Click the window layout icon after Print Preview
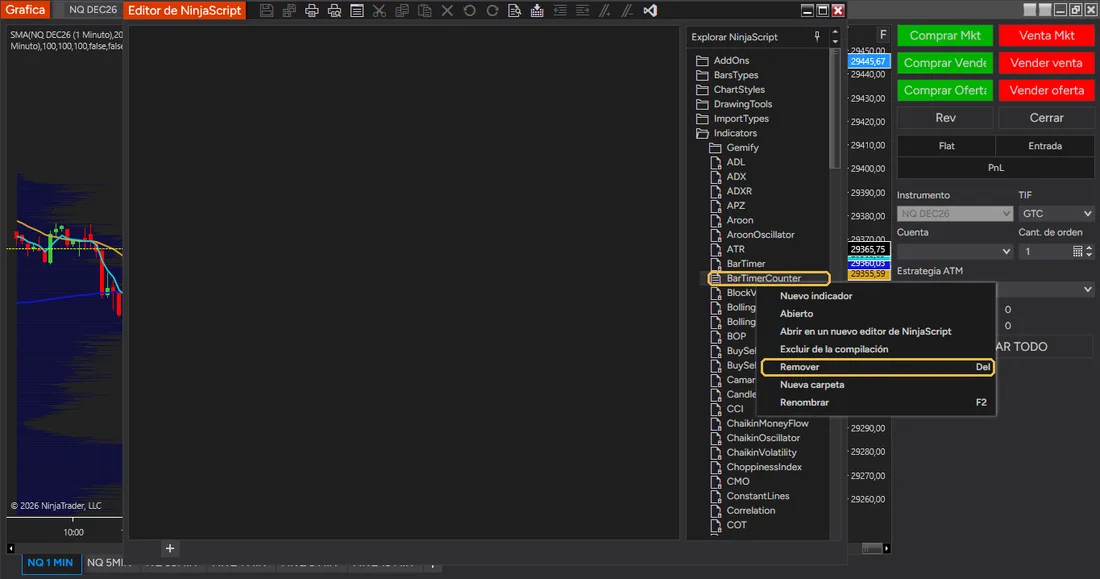 click(x=356, y=11)
